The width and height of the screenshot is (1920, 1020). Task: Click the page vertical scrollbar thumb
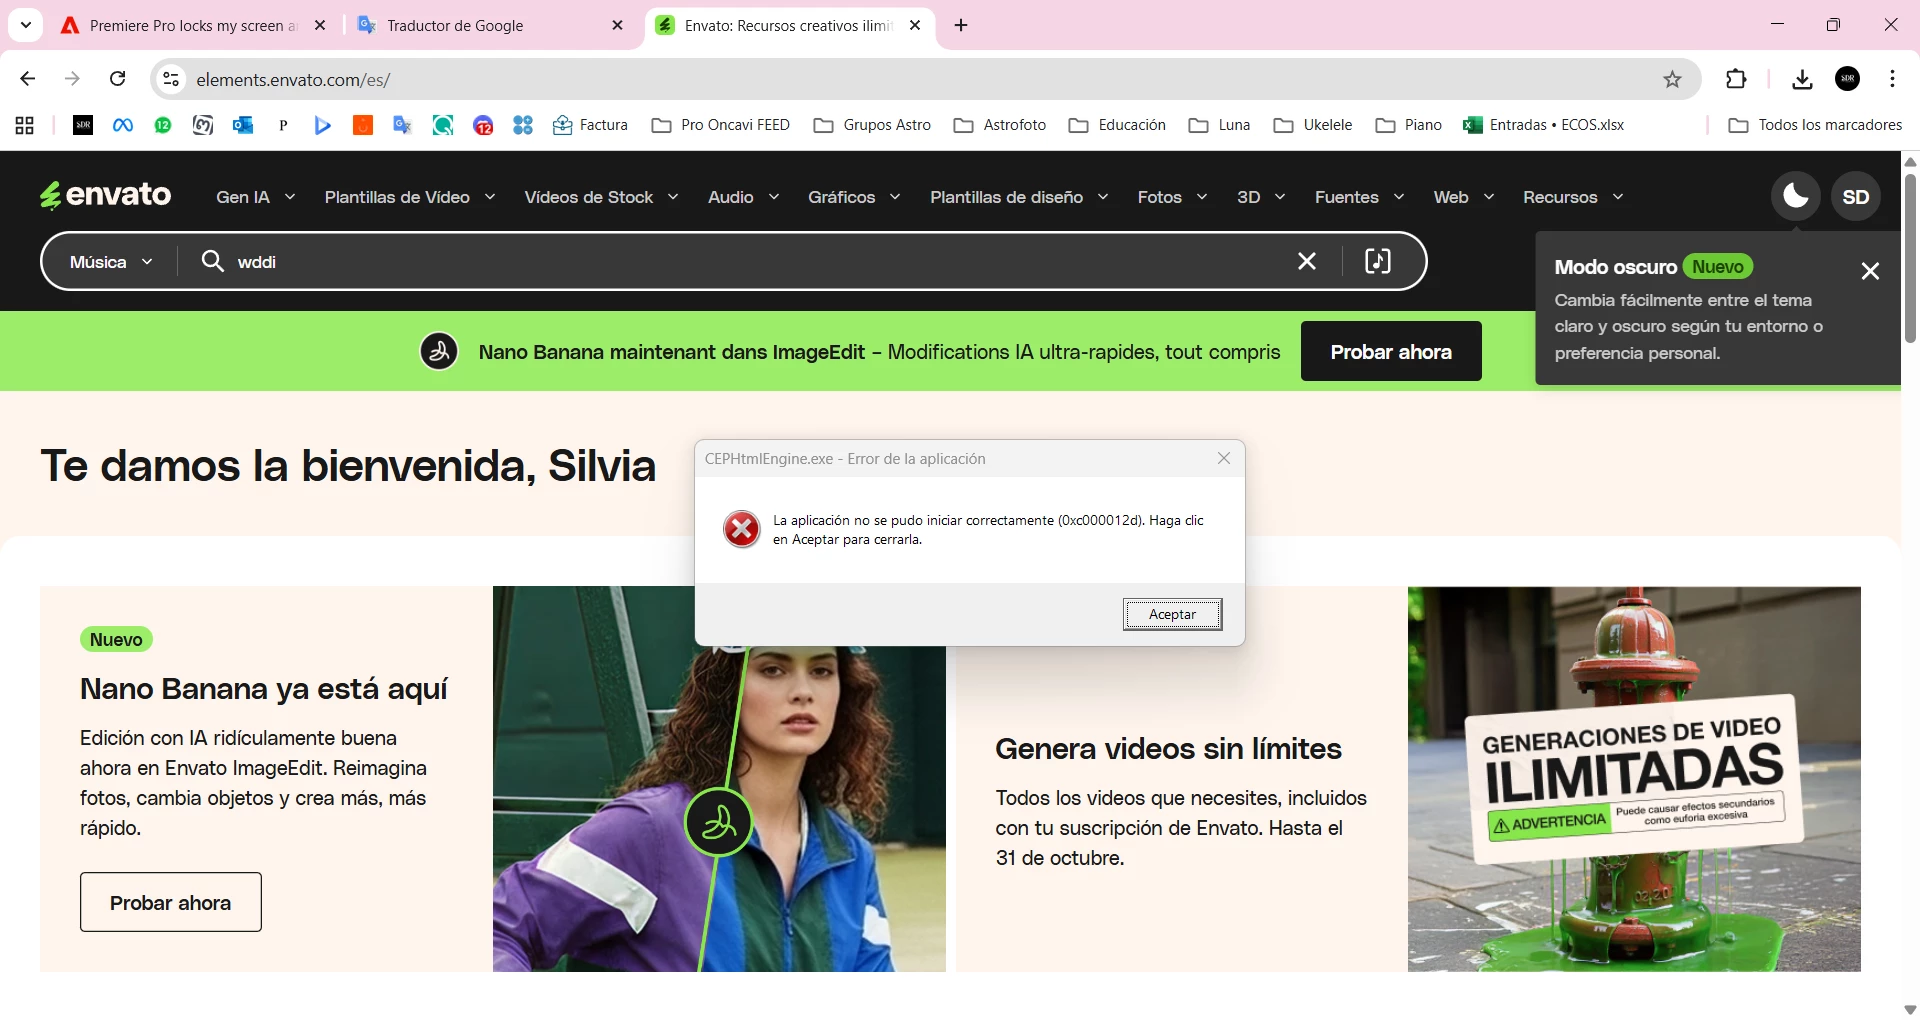[1910, 258]
